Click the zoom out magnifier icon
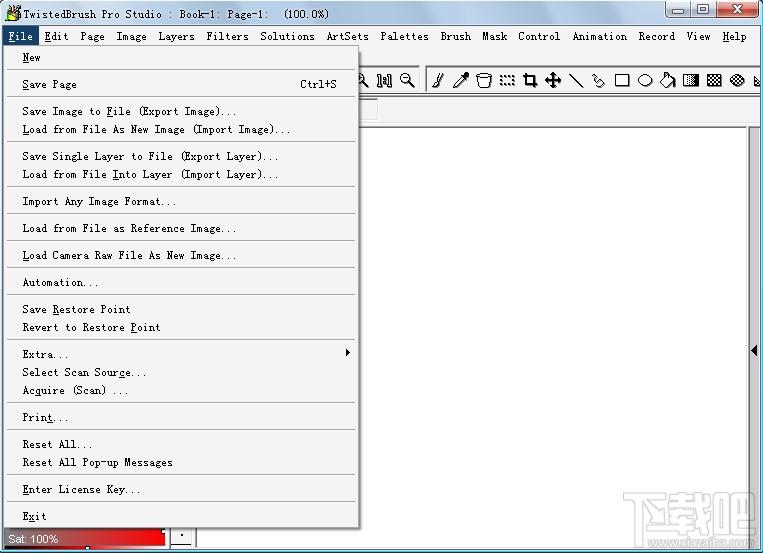Viewport: 763px width, 553px height. 407,80
